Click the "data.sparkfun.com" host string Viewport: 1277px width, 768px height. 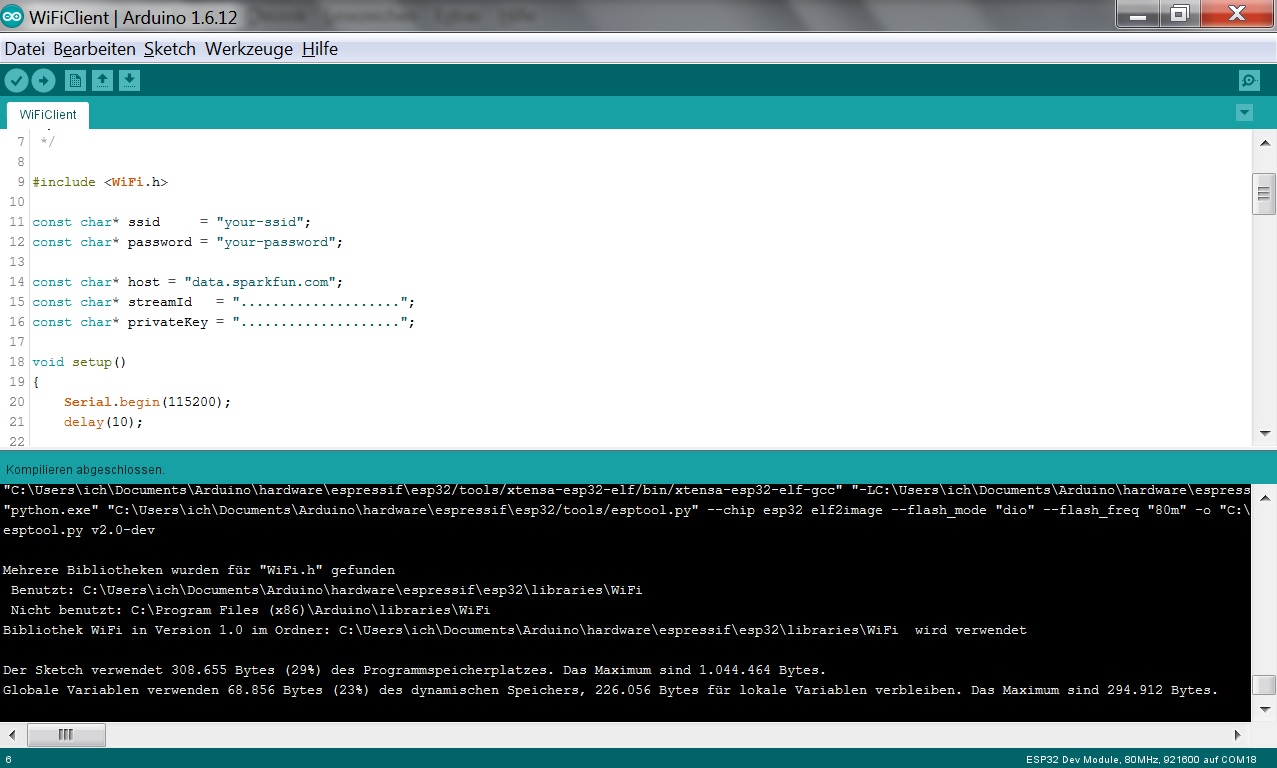tap(260, 282)
